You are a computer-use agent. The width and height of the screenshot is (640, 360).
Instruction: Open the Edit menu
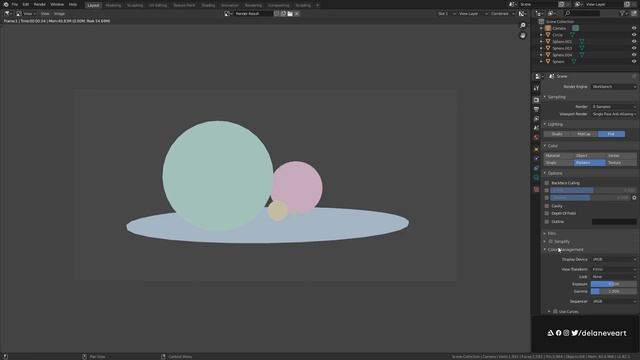[x=26, y=4]
